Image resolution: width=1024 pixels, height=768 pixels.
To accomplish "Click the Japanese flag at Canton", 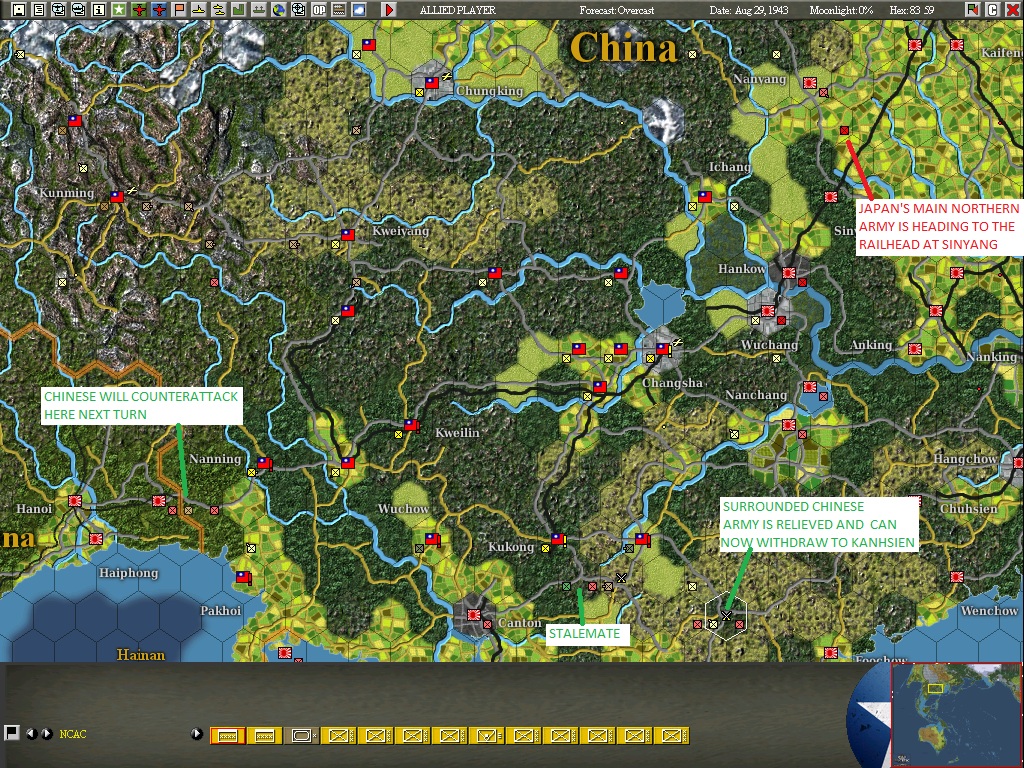I will [473, 615].
